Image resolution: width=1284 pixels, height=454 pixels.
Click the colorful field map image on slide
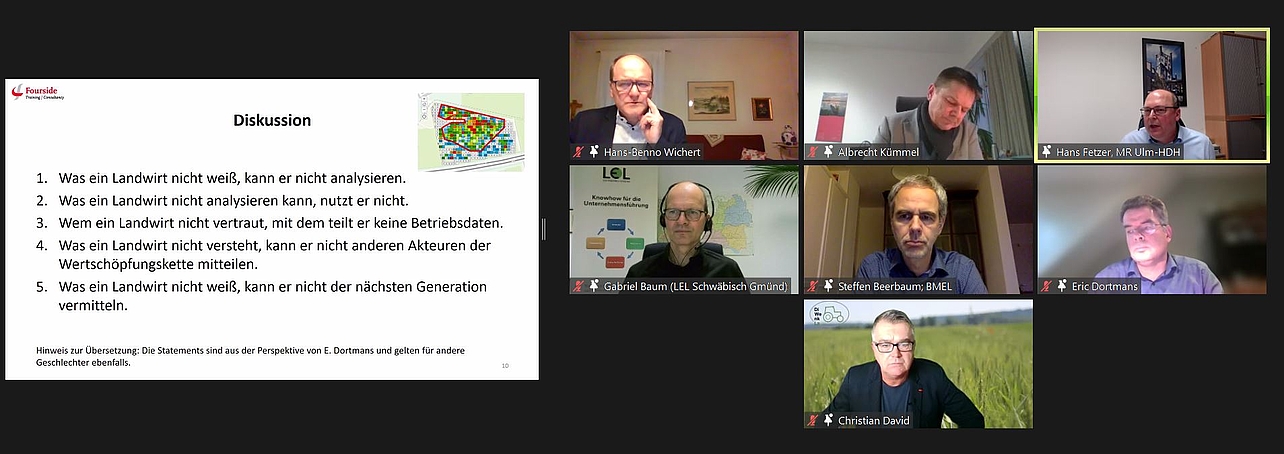470,133
